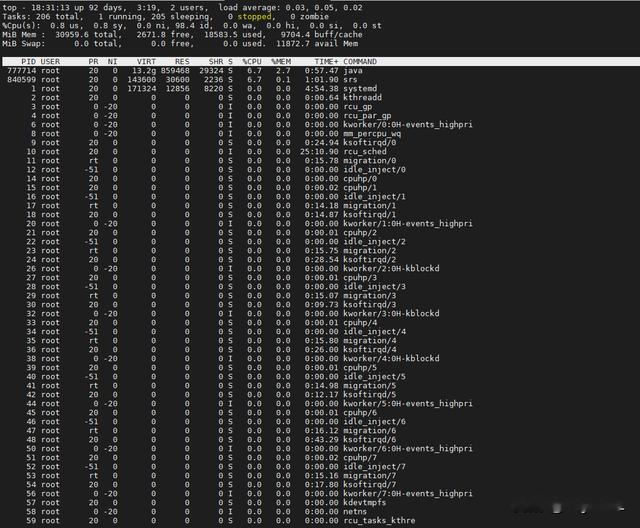Select the ksoftirqd/0 command
The image size is (640, 528).
click(369, 142)
